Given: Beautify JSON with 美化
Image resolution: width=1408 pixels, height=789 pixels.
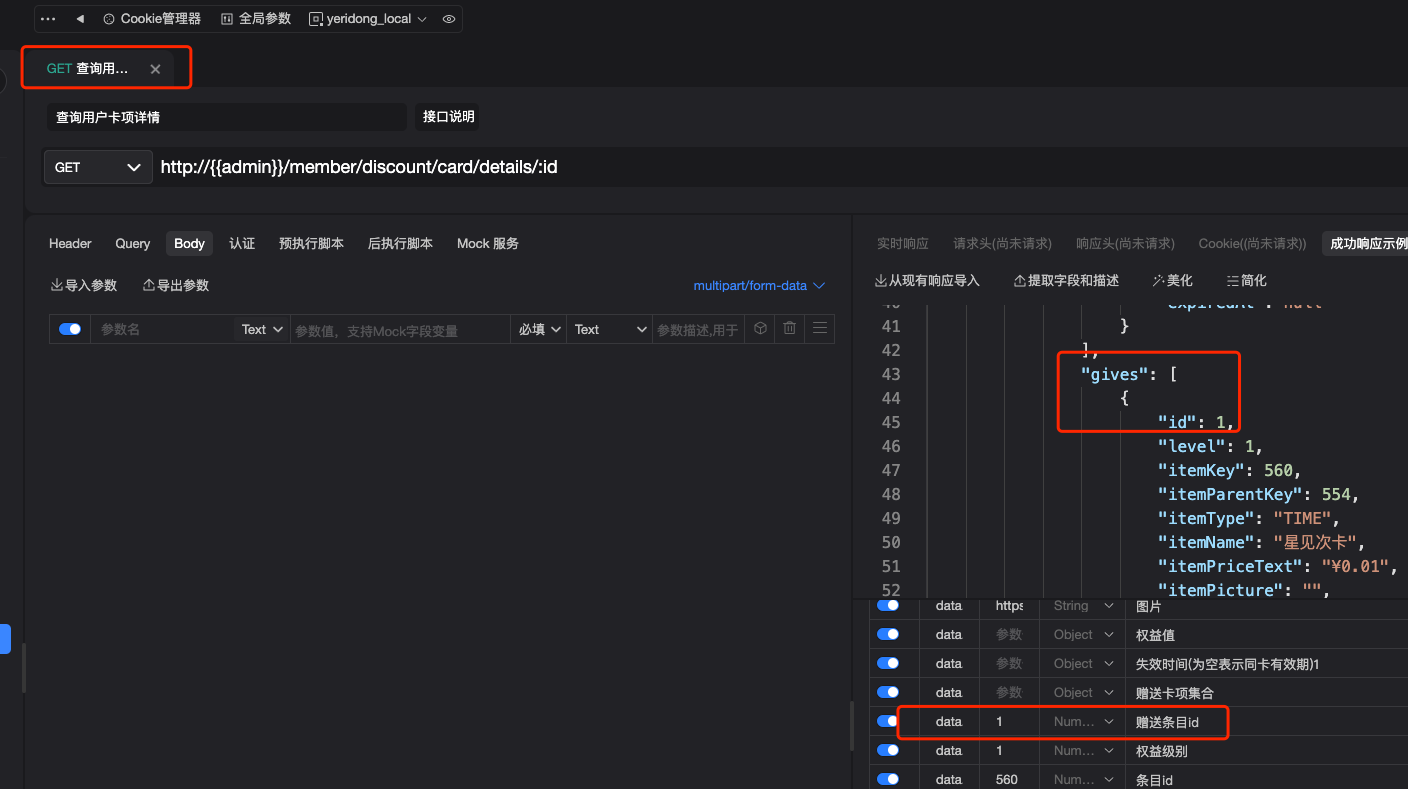Looking at the screenshot, I should pos(1173,281).
